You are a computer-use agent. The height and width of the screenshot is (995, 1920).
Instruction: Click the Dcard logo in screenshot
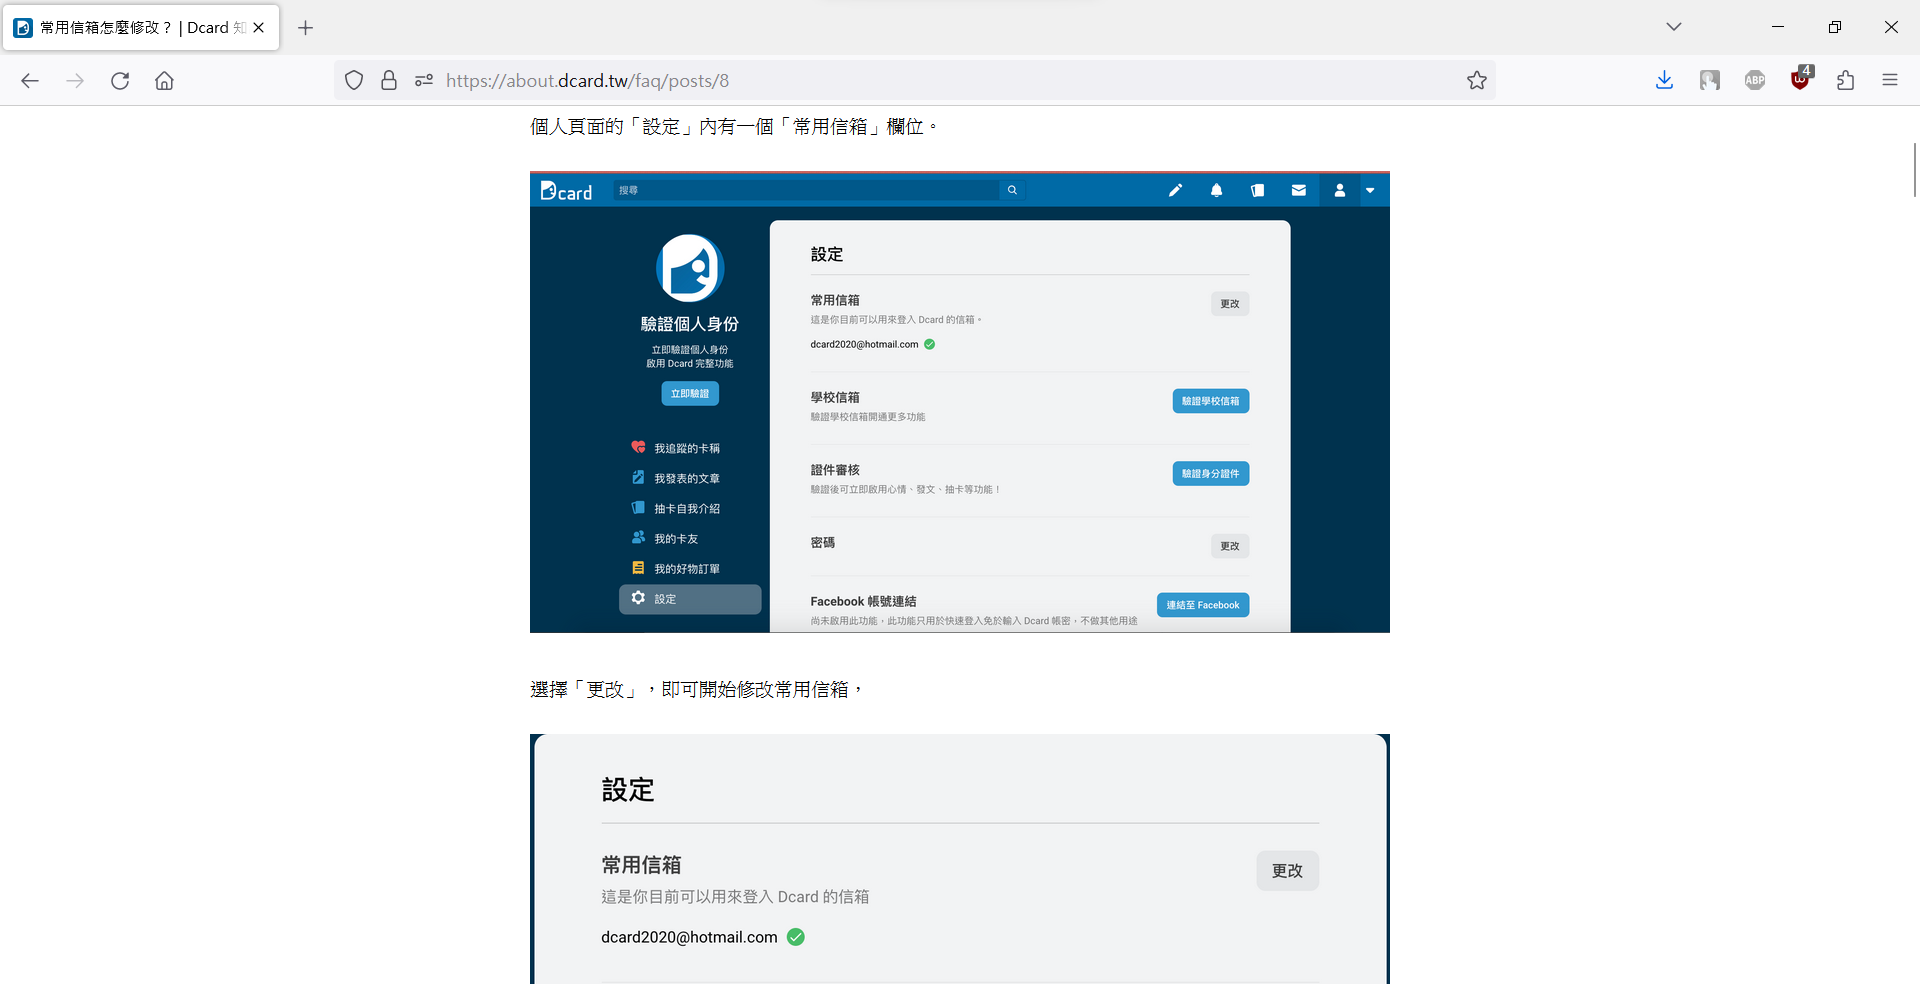(x=566, y=191)
